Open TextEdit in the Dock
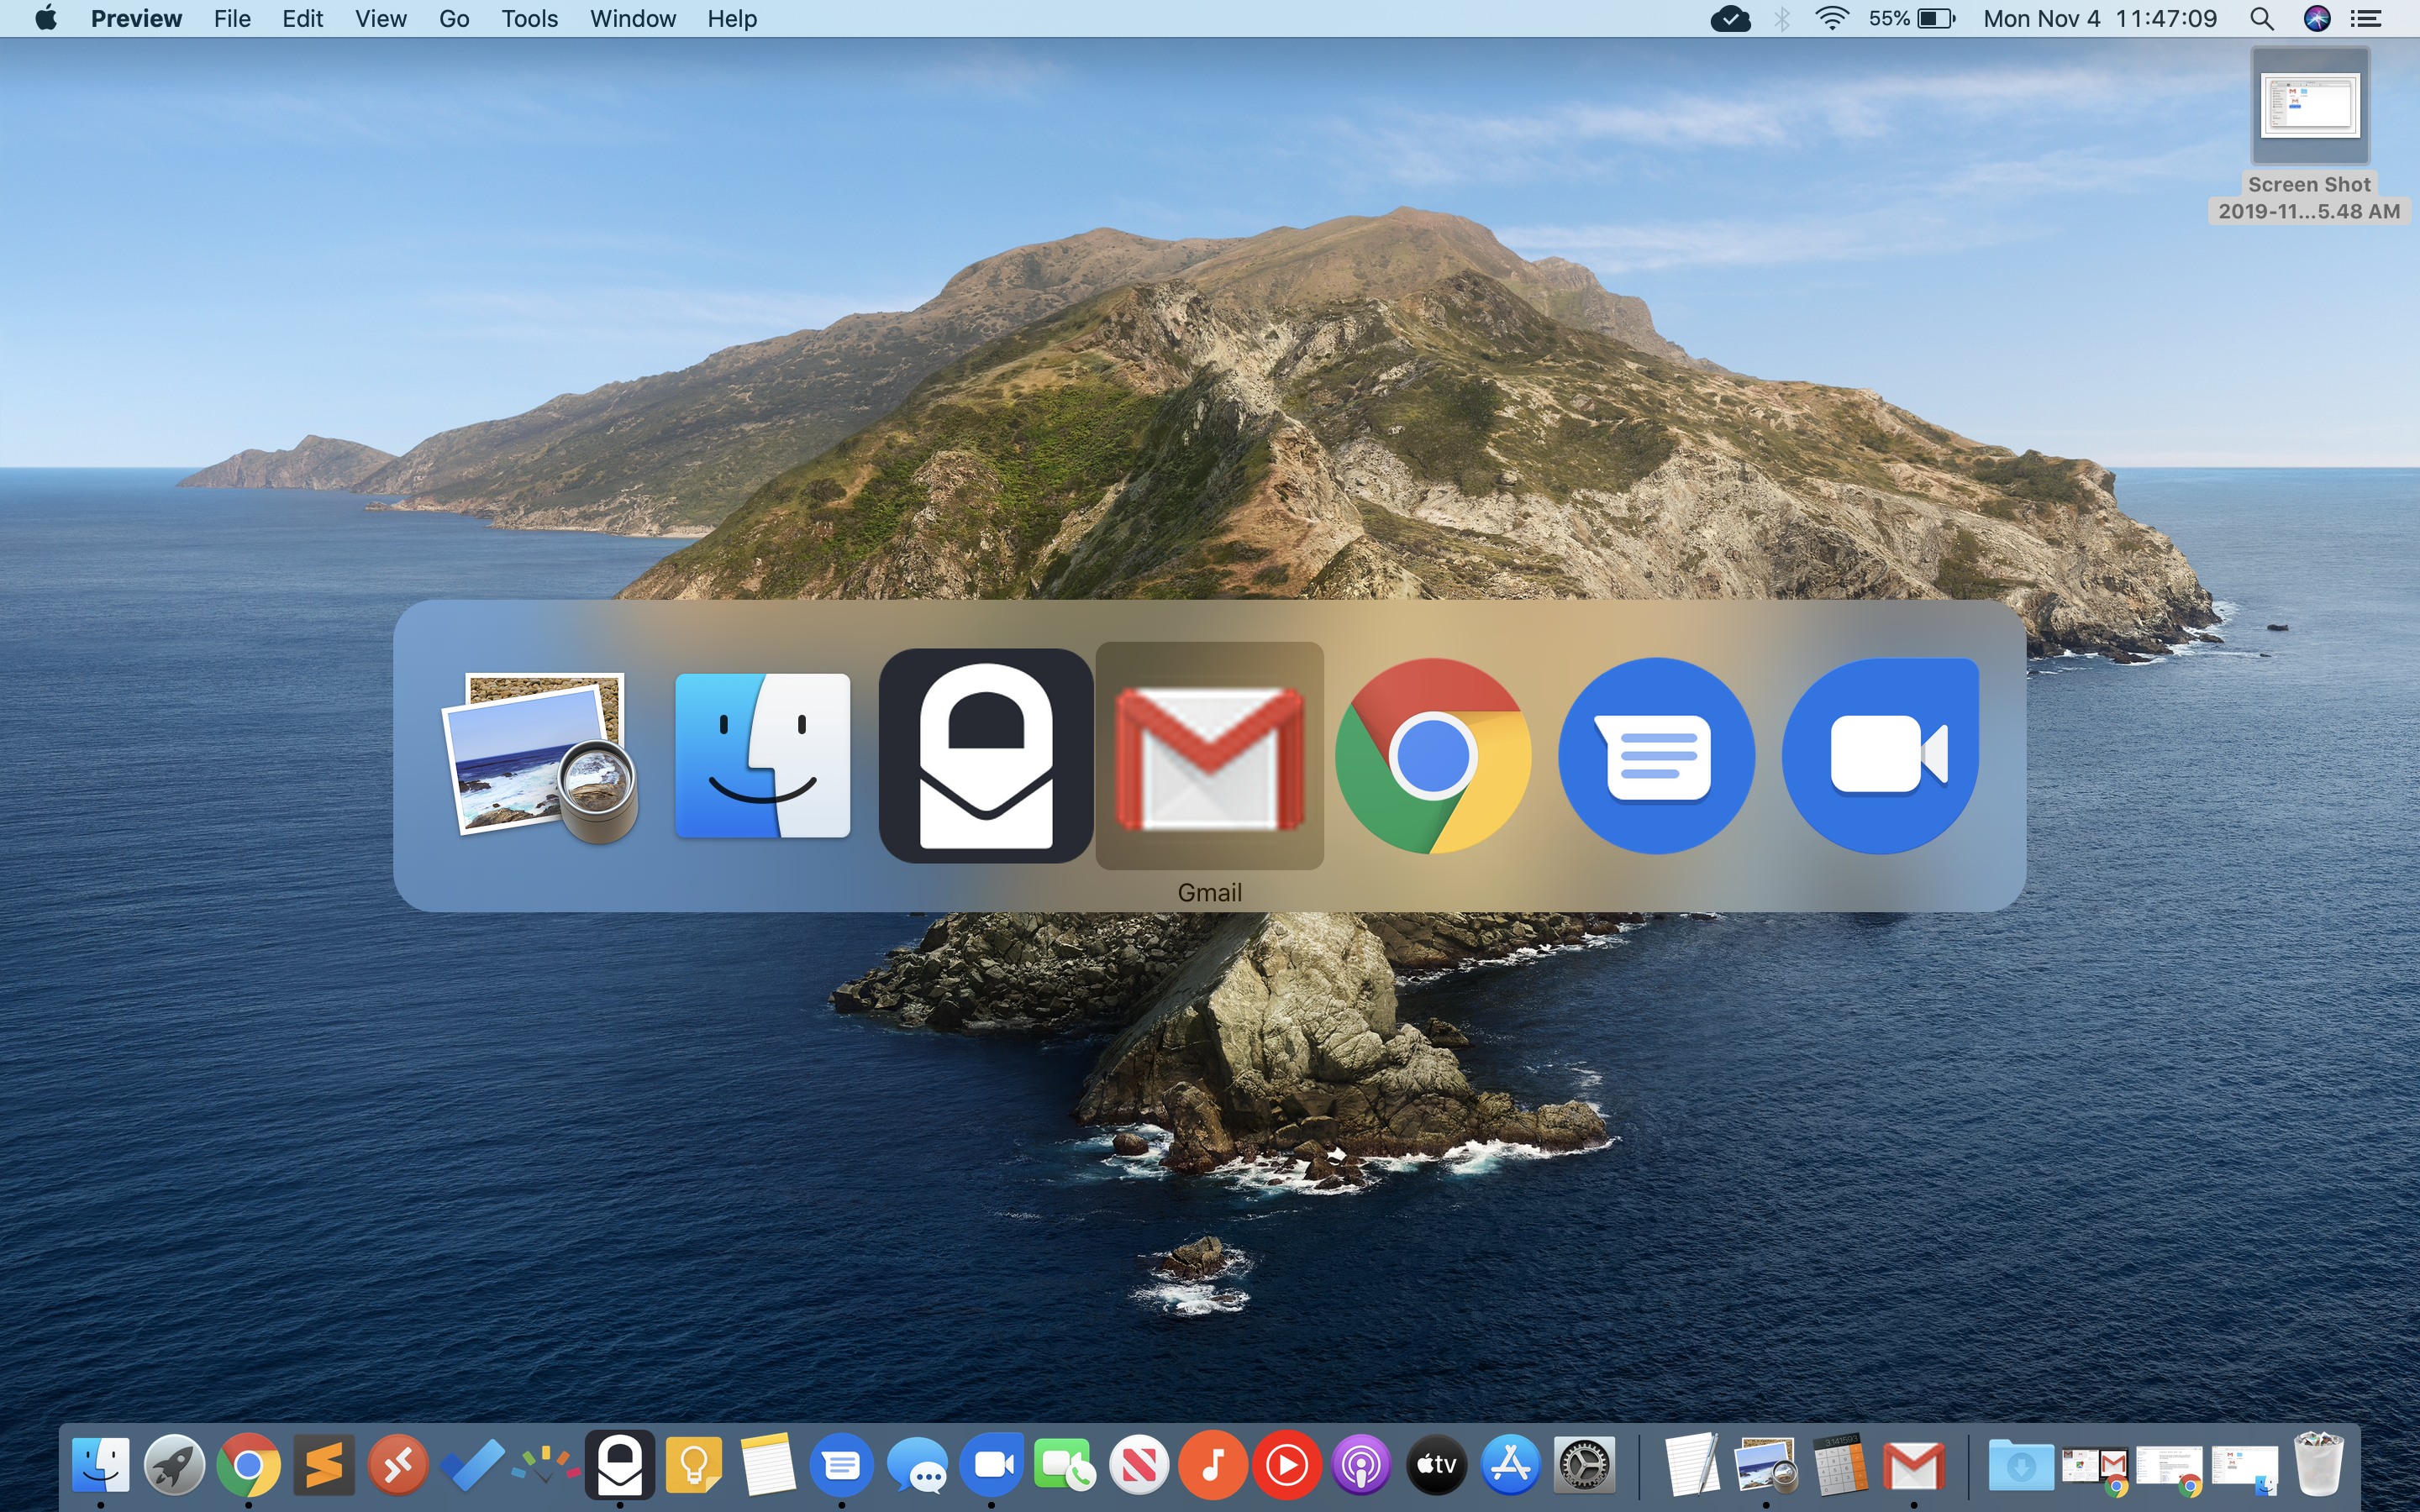Viewport: 2420px width, 1512px height. point(1692,1466)
